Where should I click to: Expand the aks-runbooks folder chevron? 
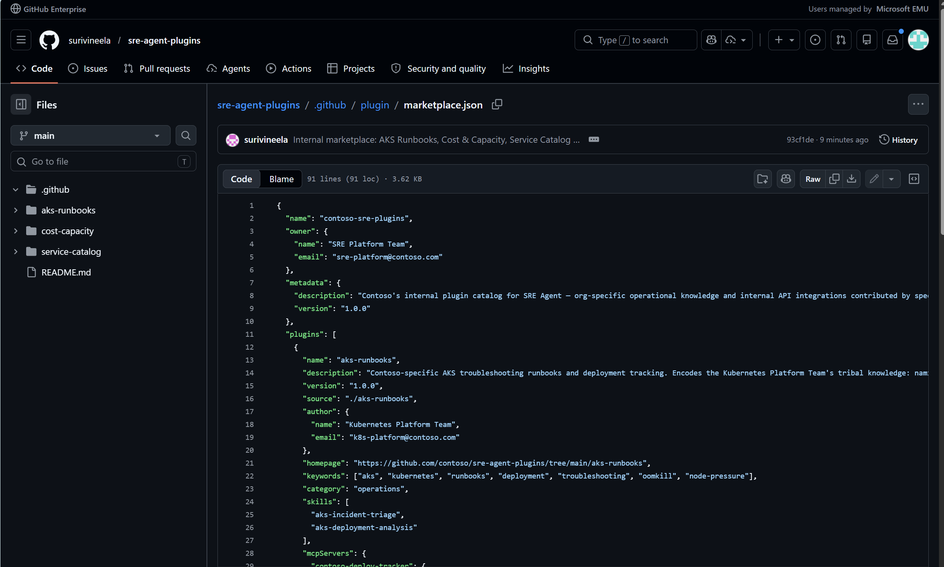click(16, 211)
